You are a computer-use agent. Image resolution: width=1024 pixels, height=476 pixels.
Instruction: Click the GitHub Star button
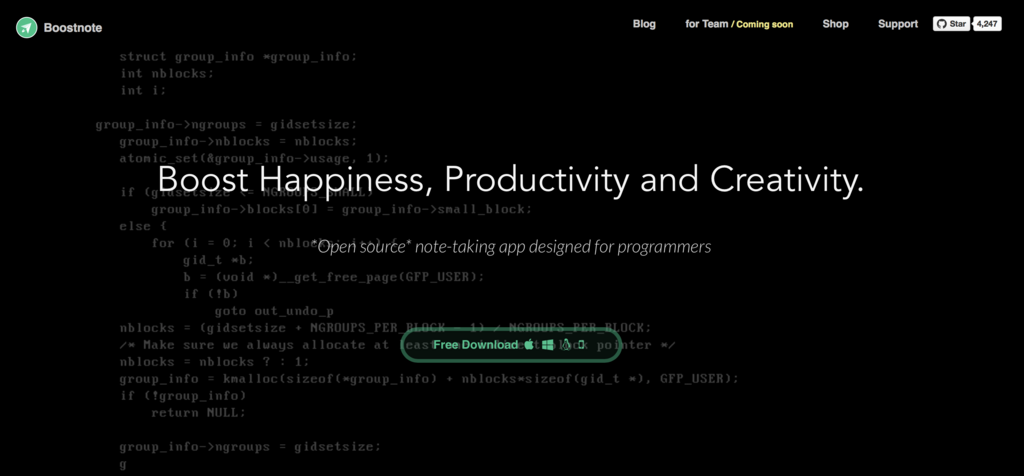(x=952, y=24)
